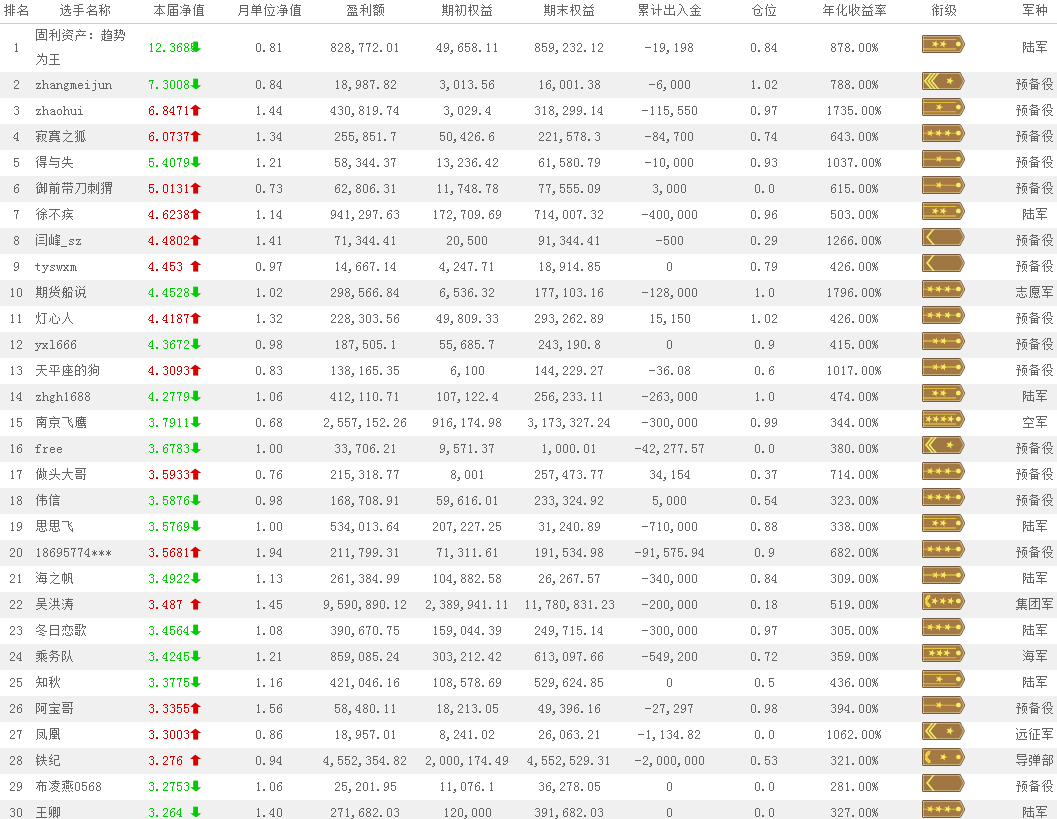Select player name yxl666
Image resolution: width=1057 pixels, height=819 pixels.
[56, 344]
